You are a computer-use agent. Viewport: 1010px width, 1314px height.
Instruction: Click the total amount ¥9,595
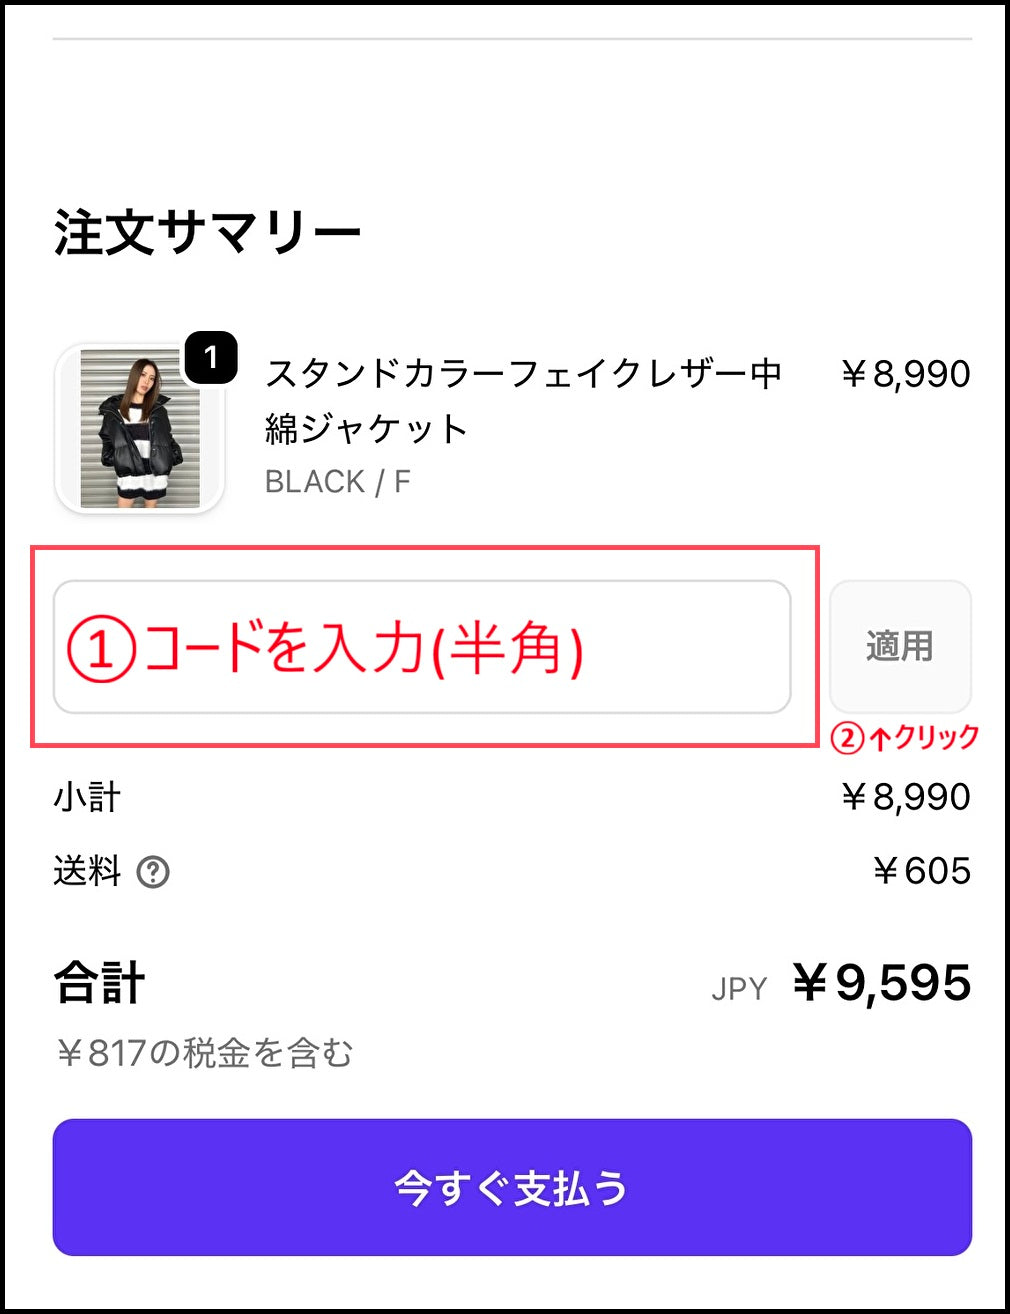(881, 982)
